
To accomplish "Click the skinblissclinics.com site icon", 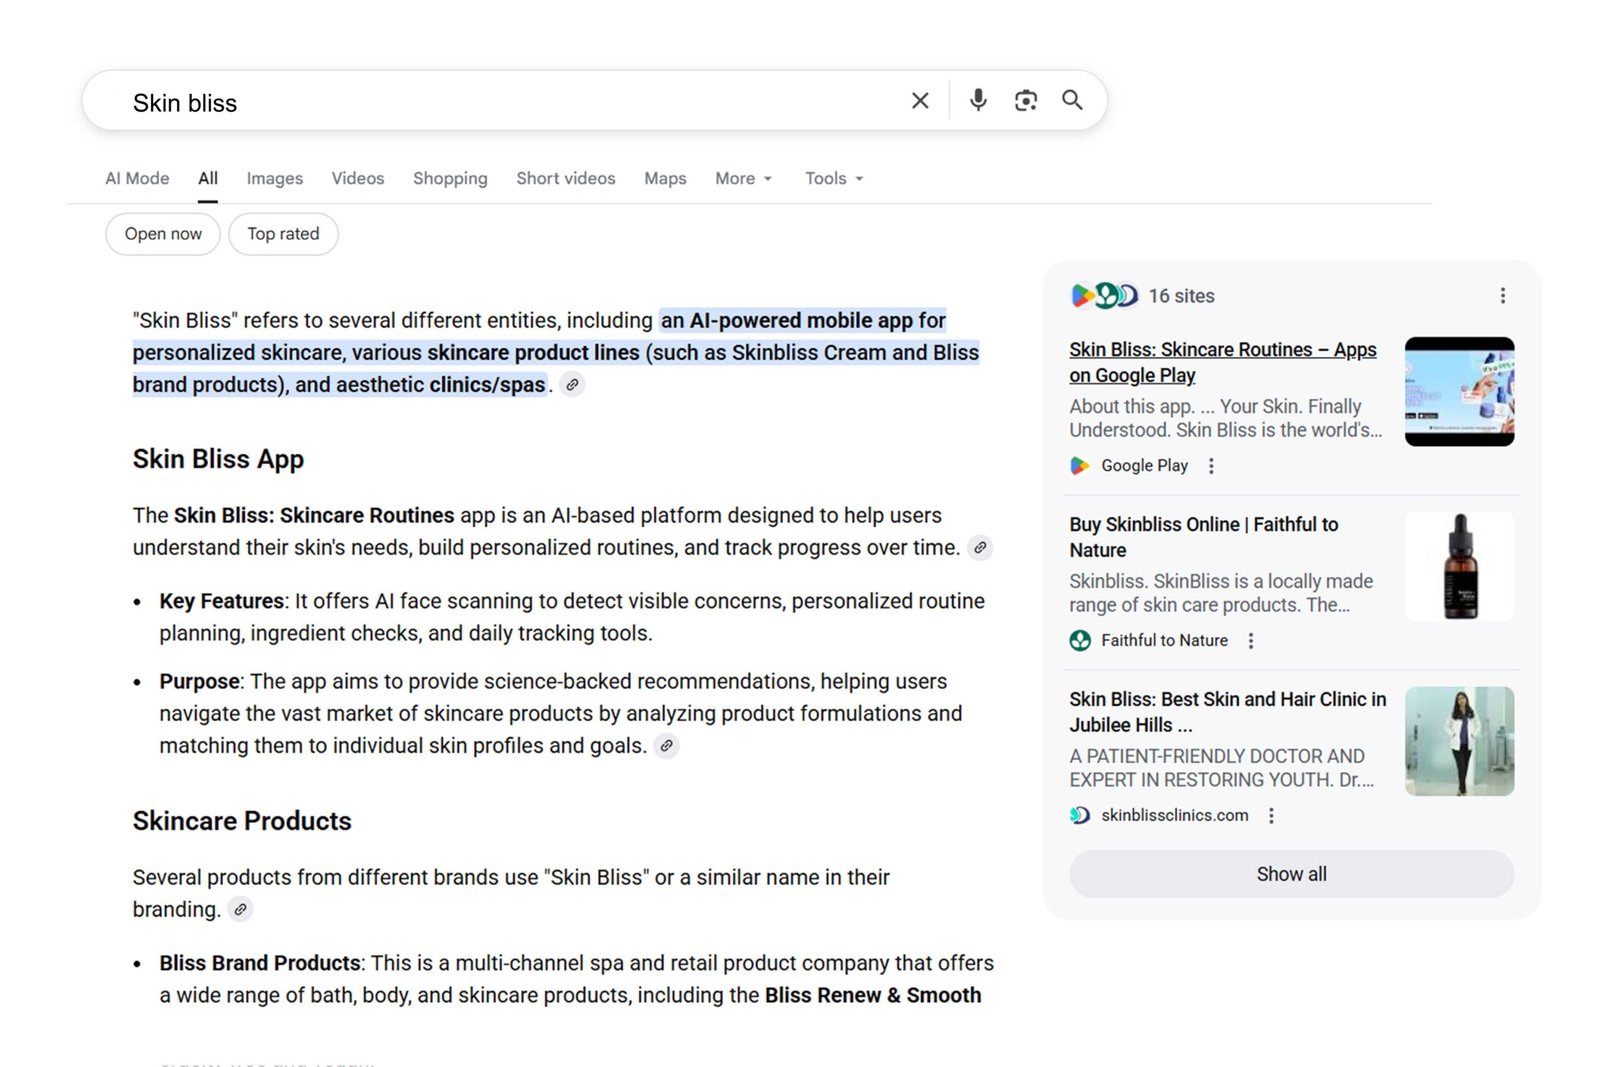I will [x=1079, y=815].
